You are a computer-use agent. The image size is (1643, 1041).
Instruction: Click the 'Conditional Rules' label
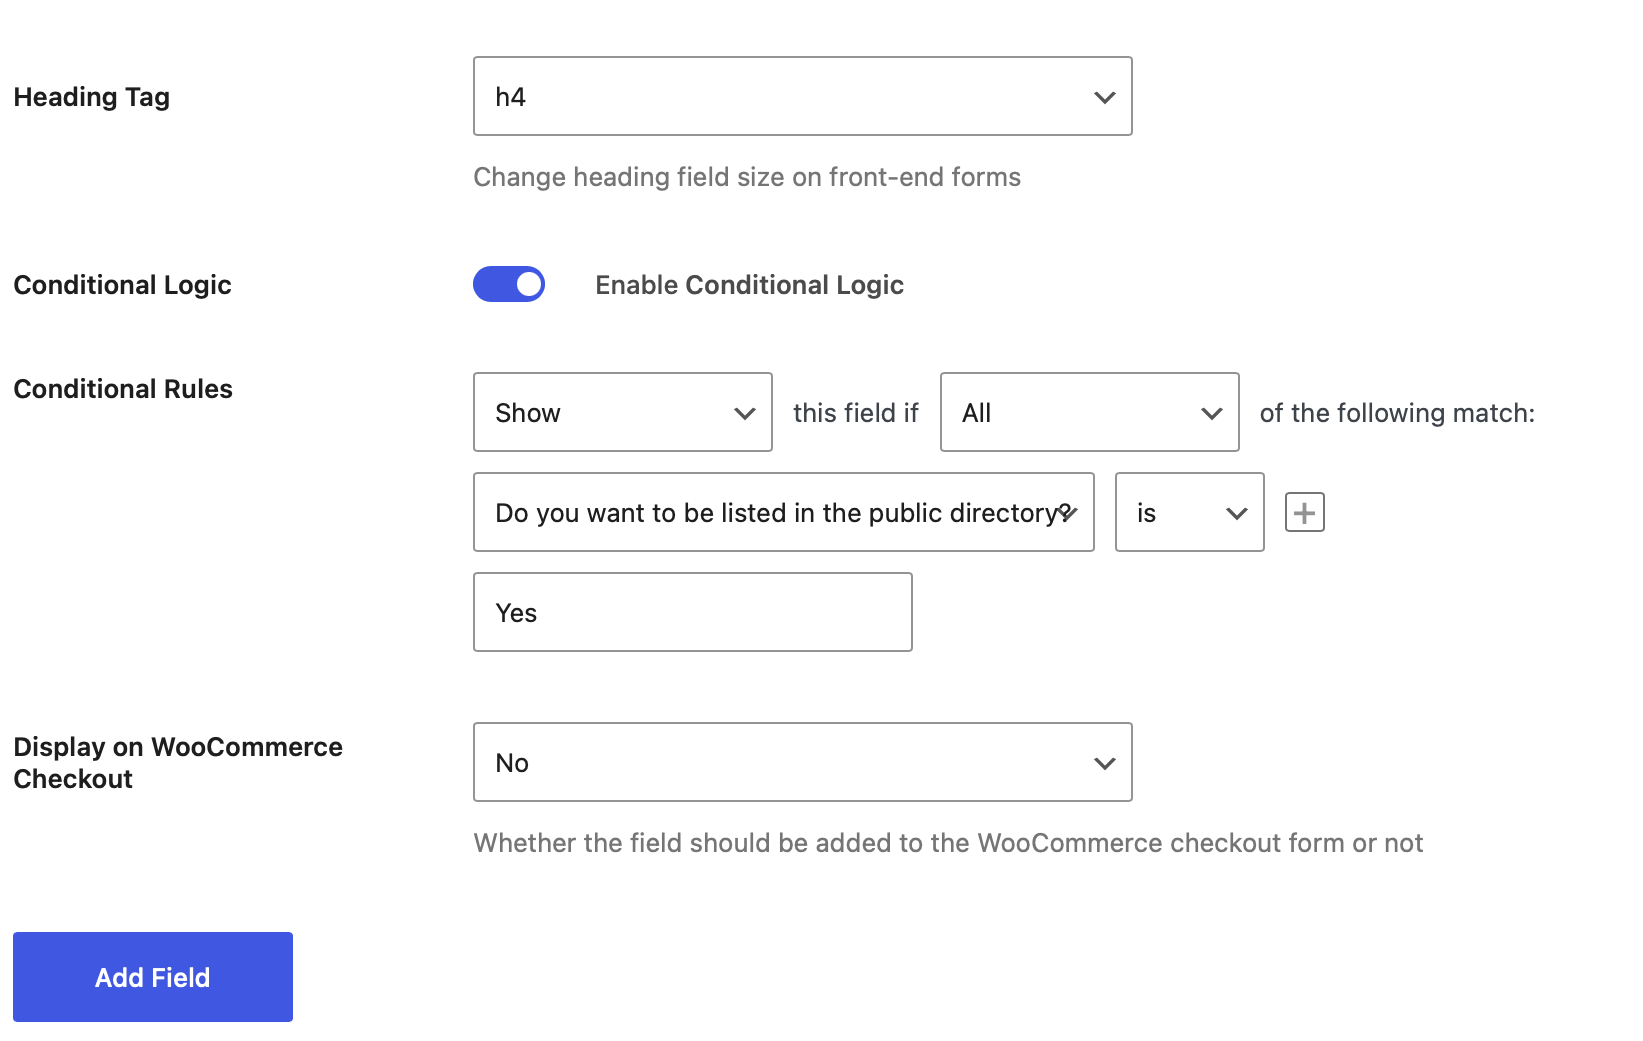pos(123,389)
